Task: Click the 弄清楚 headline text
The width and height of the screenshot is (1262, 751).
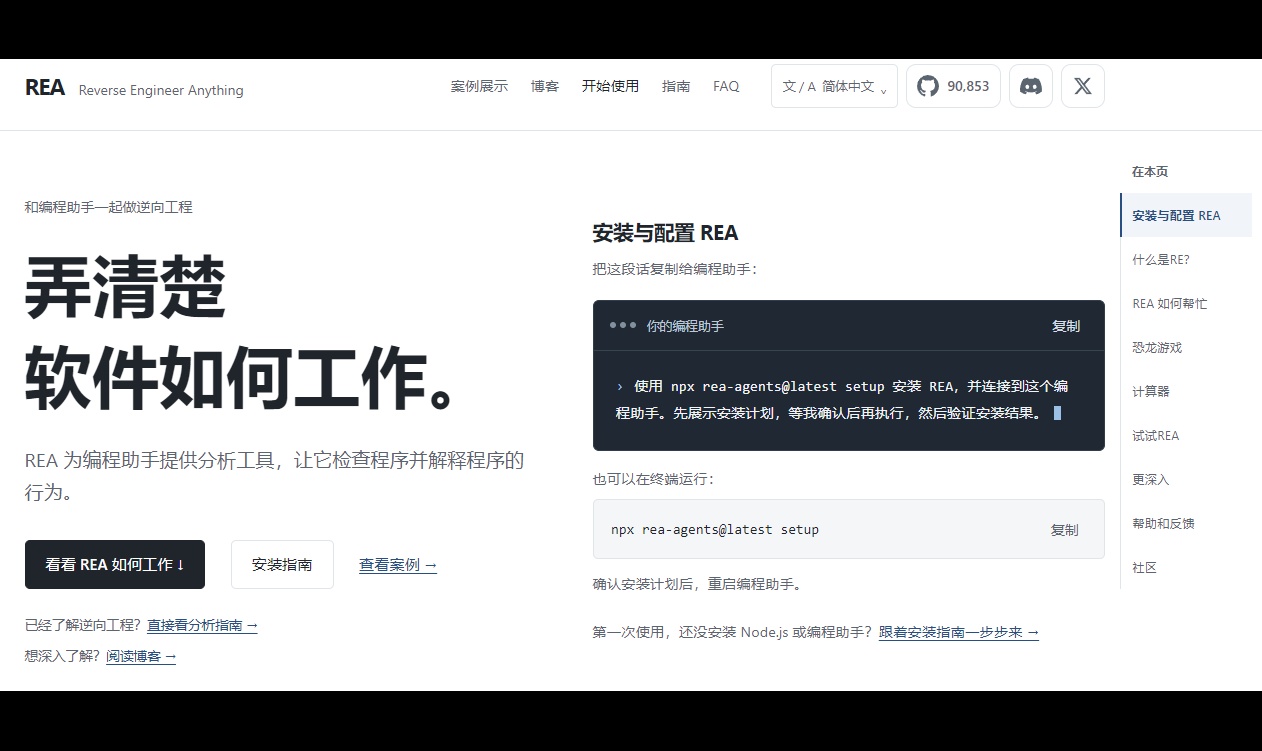Action: click(x=125, y=287)
